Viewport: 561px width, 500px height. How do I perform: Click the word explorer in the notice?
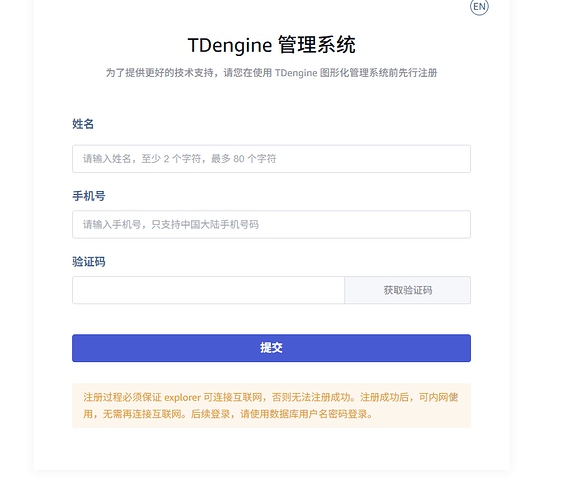click(x=182, y=397)
